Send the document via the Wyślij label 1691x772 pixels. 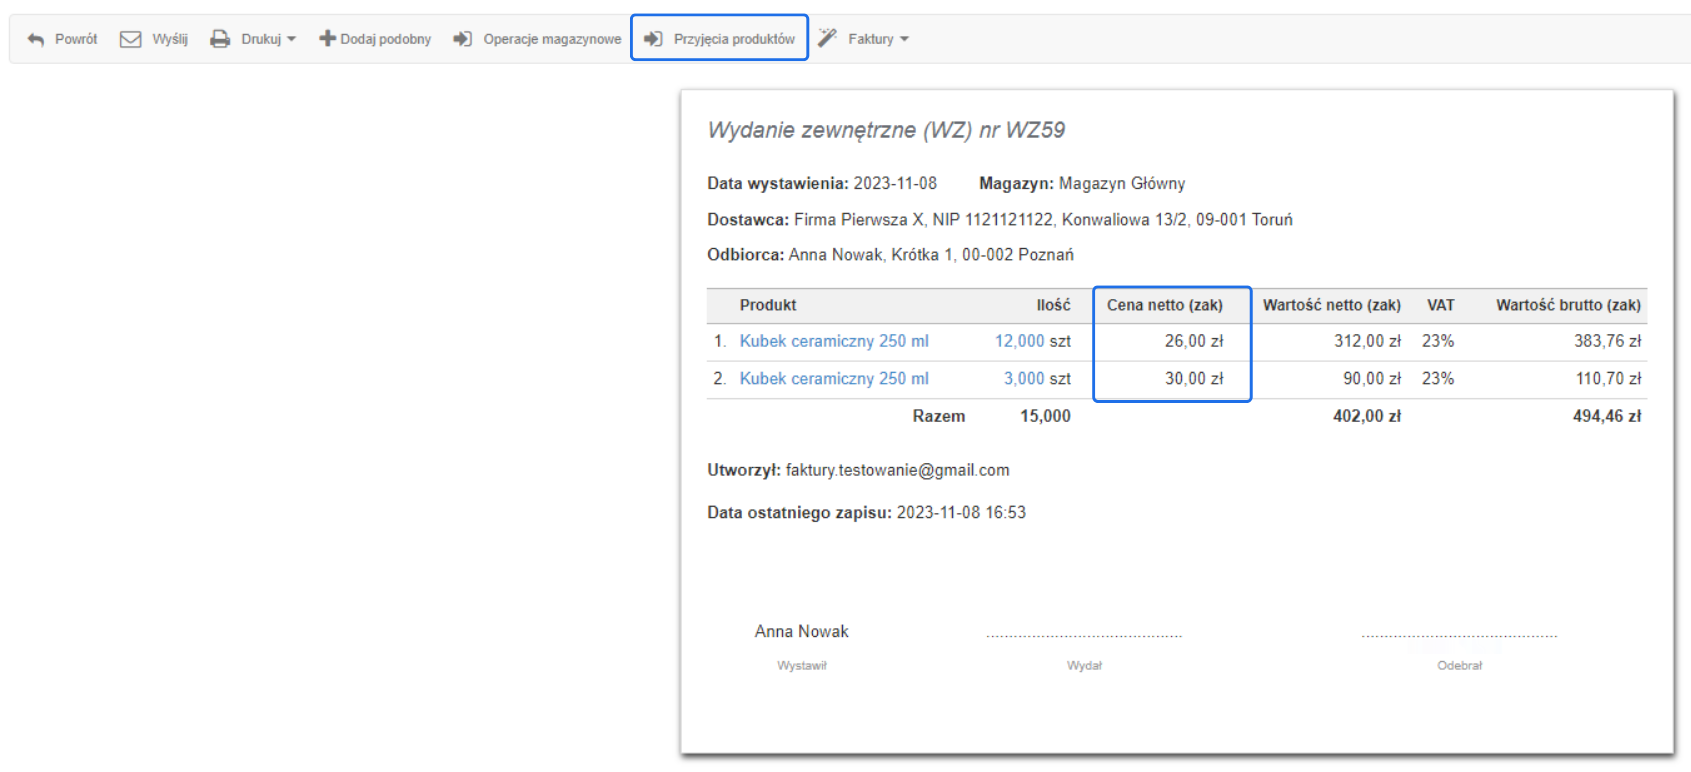[x=170, y=39]
